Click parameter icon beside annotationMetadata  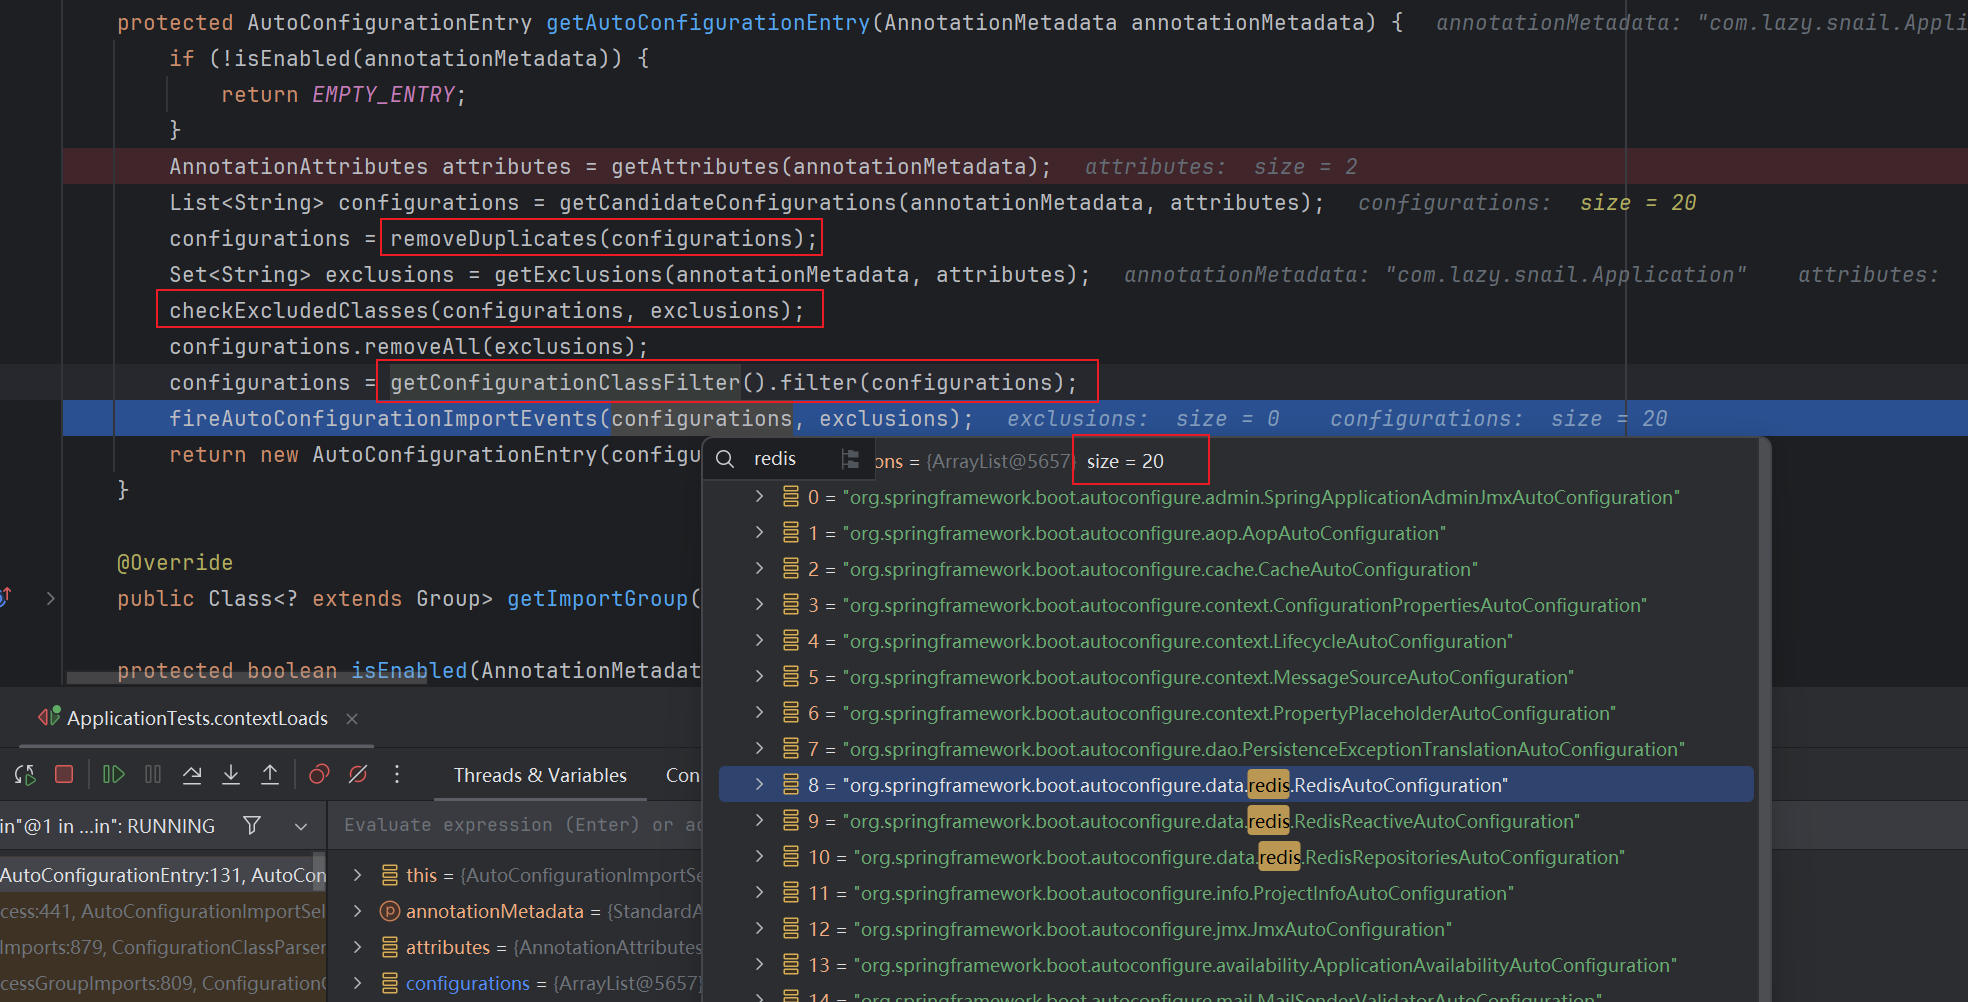tap(390, 911)
